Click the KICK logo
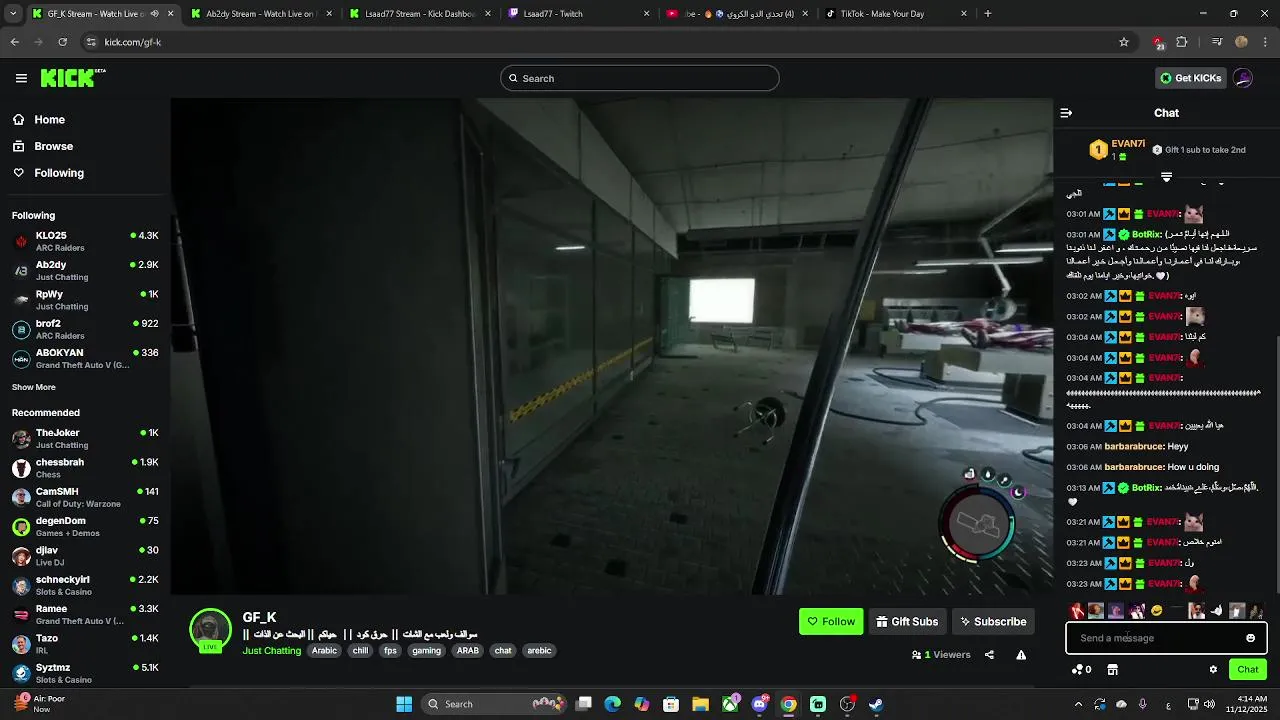The width and height of the screenshot is (1280, 720). 73,78
